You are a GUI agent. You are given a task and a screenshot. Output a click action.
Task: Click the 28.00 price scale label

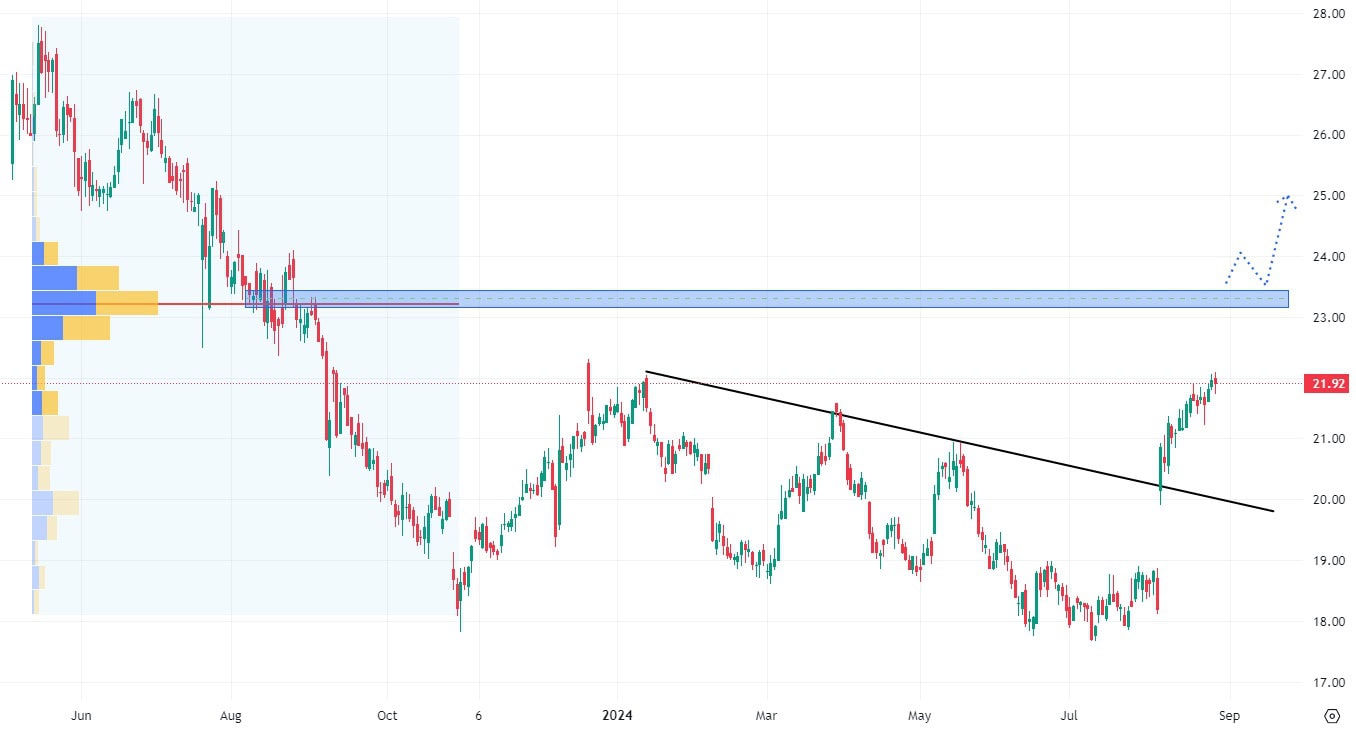pyautogui.click(x=1328, y=14)
